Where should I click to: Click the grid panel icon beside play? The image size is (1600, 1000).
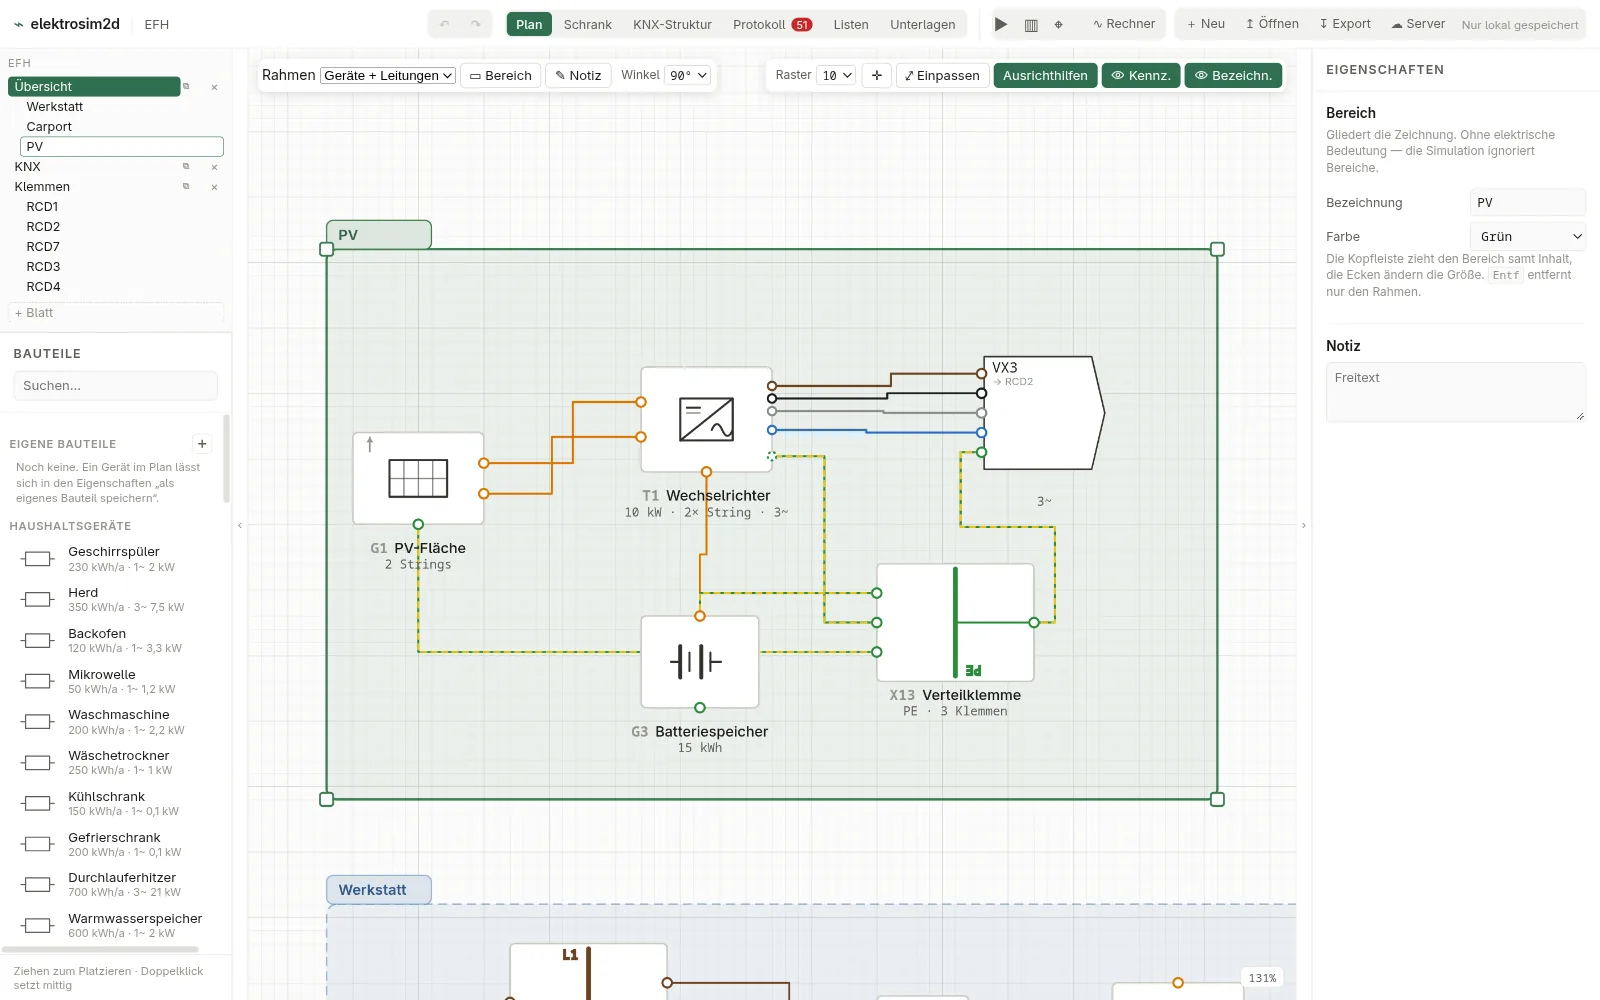(x=1031, y=25)
